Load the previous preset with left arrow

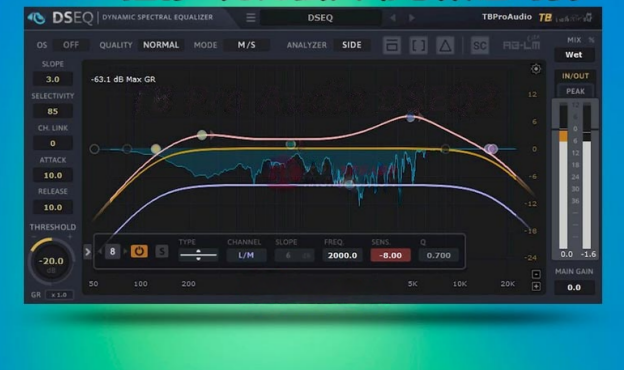(x=393, y=18)
